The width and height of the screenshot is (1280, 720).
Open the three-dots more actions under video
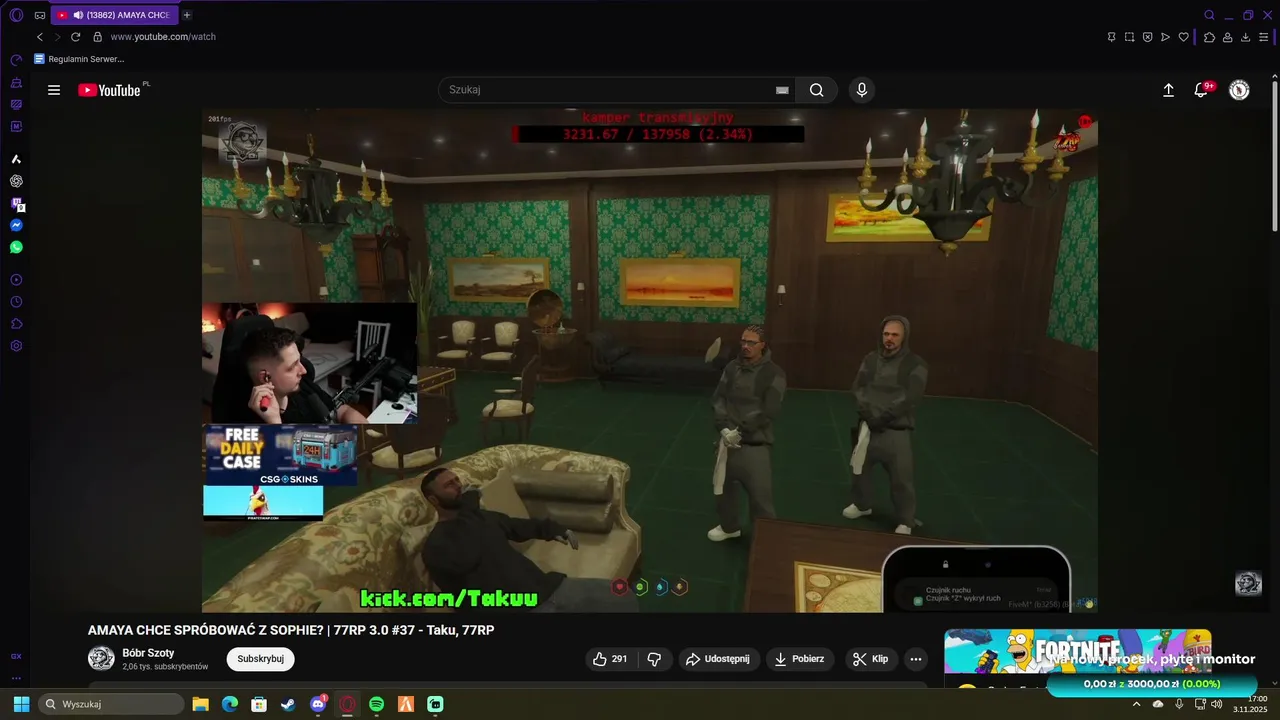pyautogui.click(x=915, y=659)
